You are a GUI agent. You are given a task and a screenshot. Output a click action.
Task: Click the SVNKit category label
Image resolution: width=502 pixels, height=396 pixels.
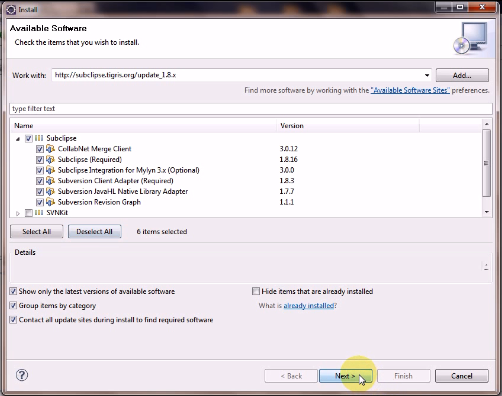coord(57,213)
